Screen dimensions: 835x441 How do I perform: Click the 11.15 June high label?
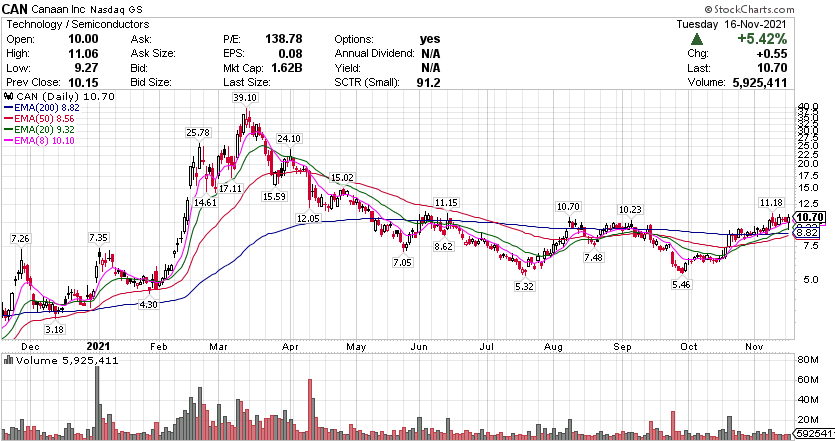(446, 203)
